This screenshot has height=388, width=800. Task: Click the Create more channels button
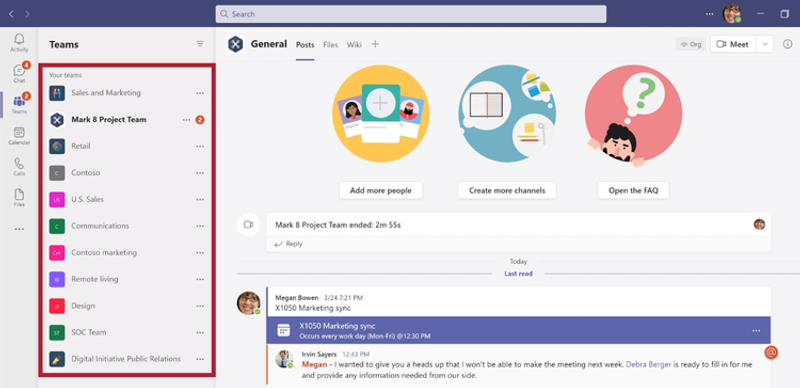pyautogui.click(x=507, y=190)
